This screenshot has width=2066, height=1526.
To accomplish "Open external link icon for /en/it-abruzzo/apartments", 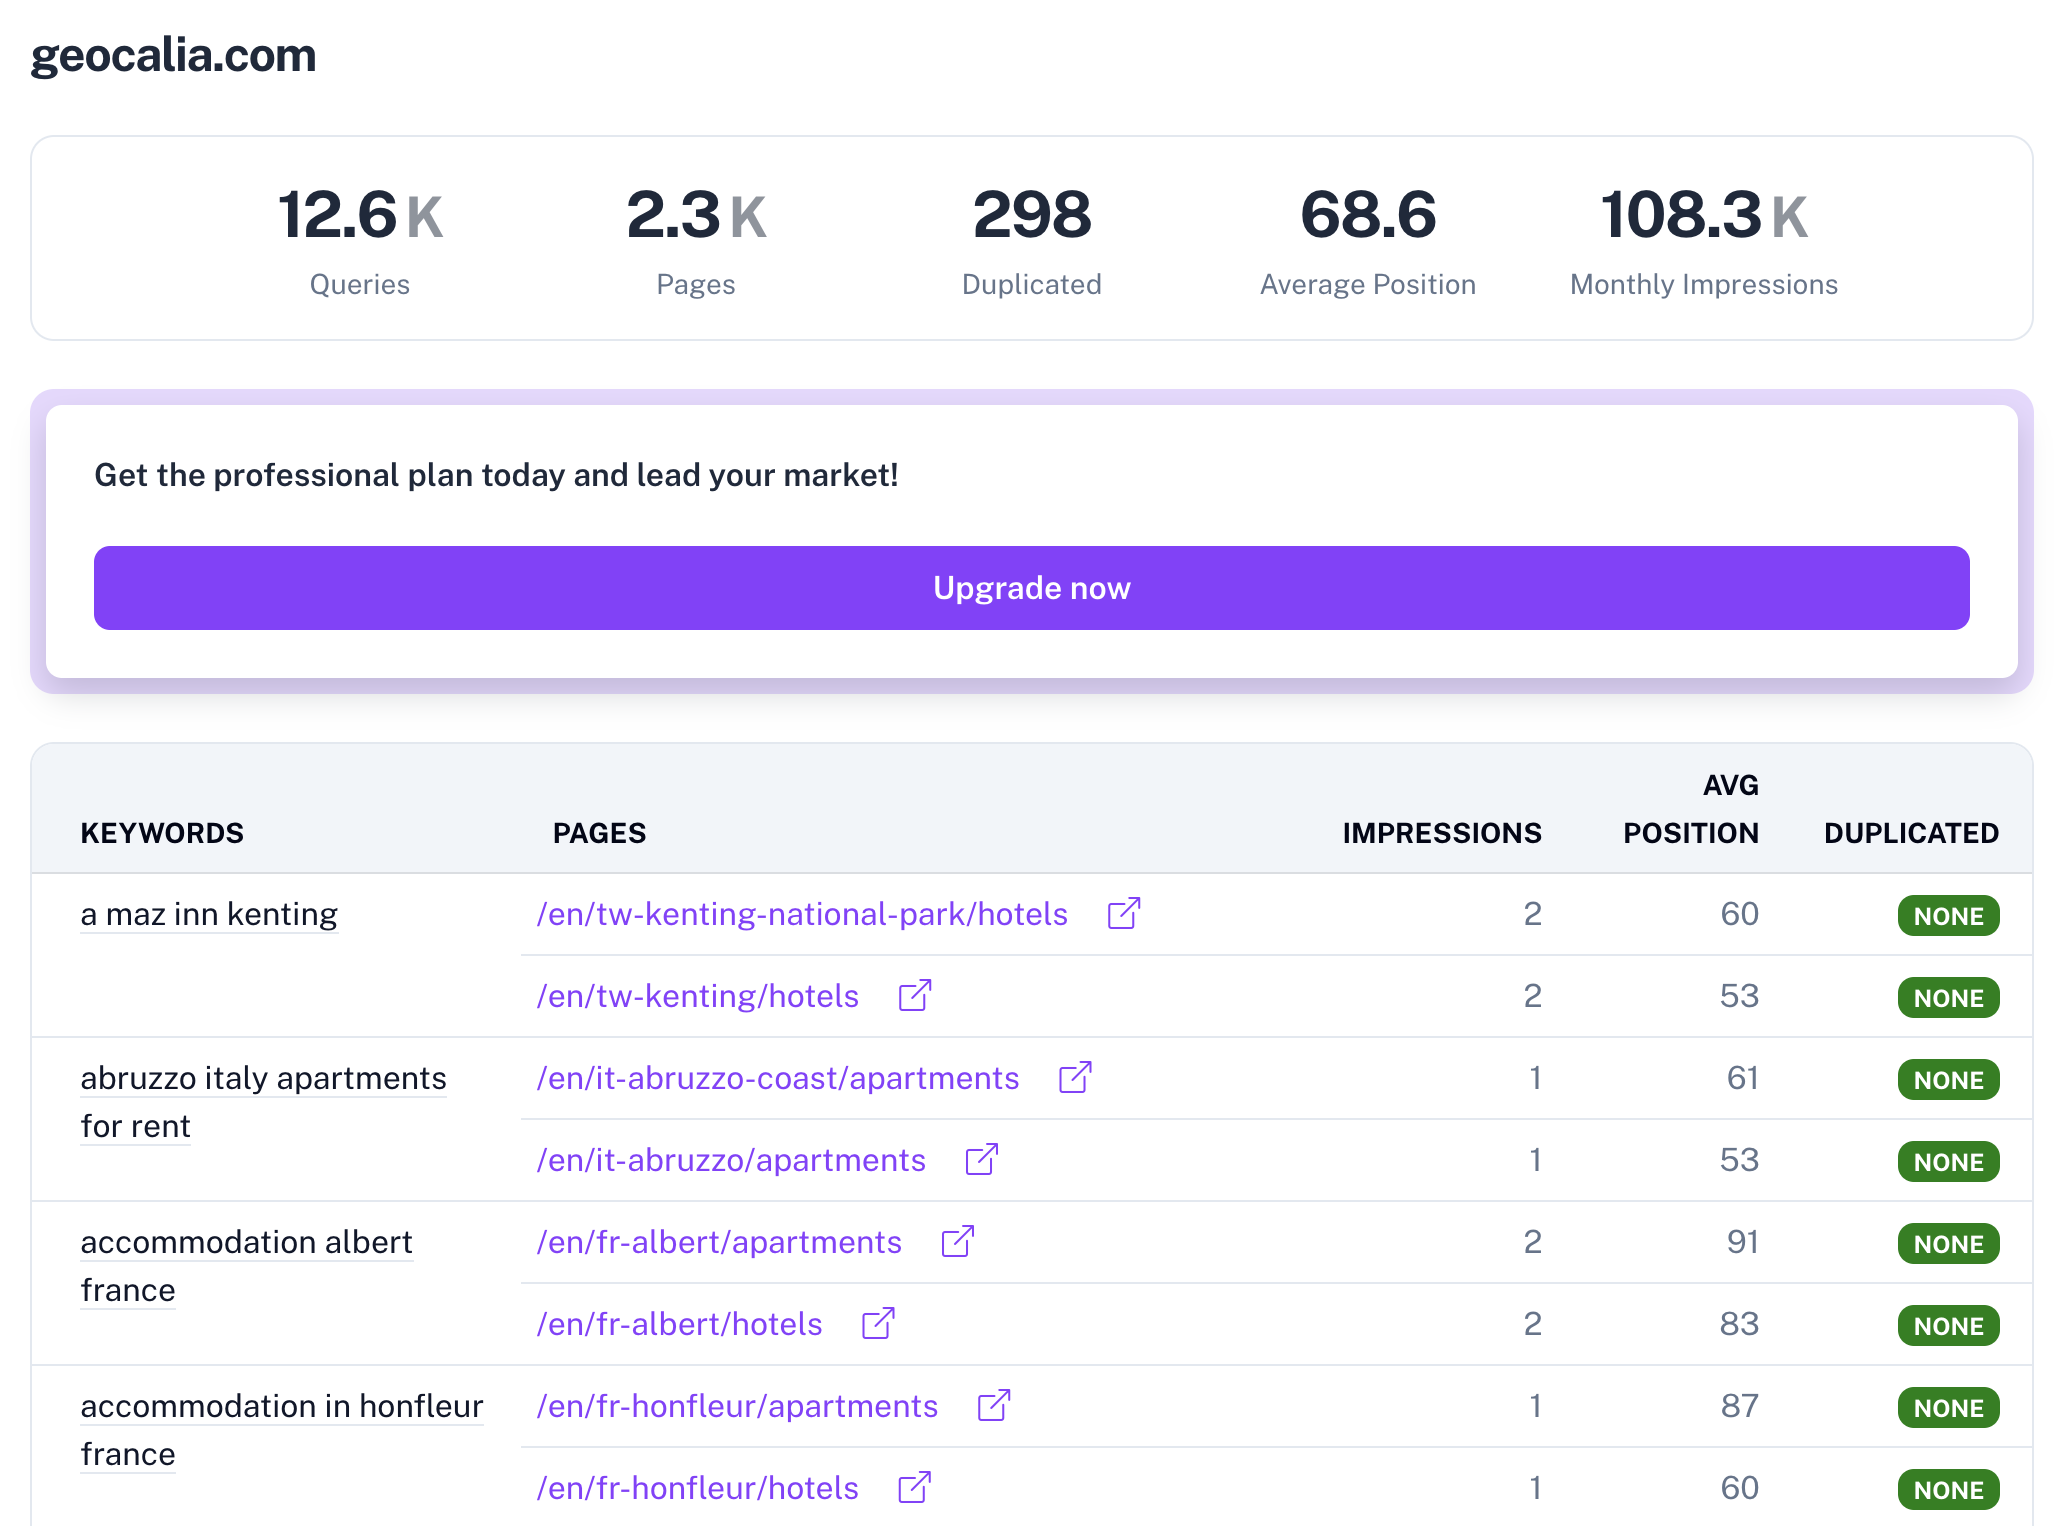I will (982, 1159).
